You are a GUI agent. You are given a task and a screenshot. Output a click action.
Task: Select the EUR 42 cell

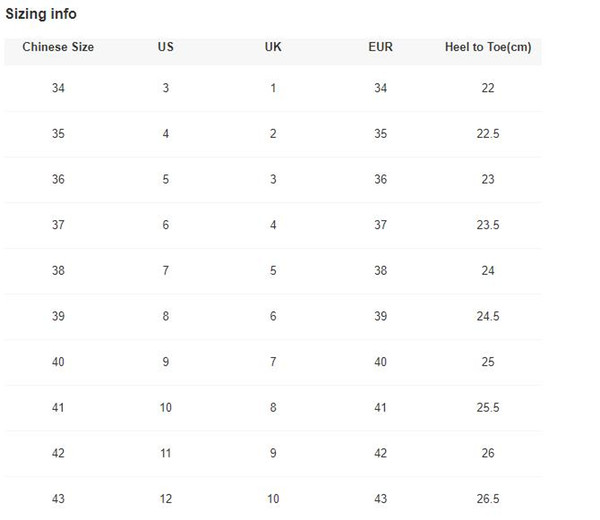click(380, 453)
